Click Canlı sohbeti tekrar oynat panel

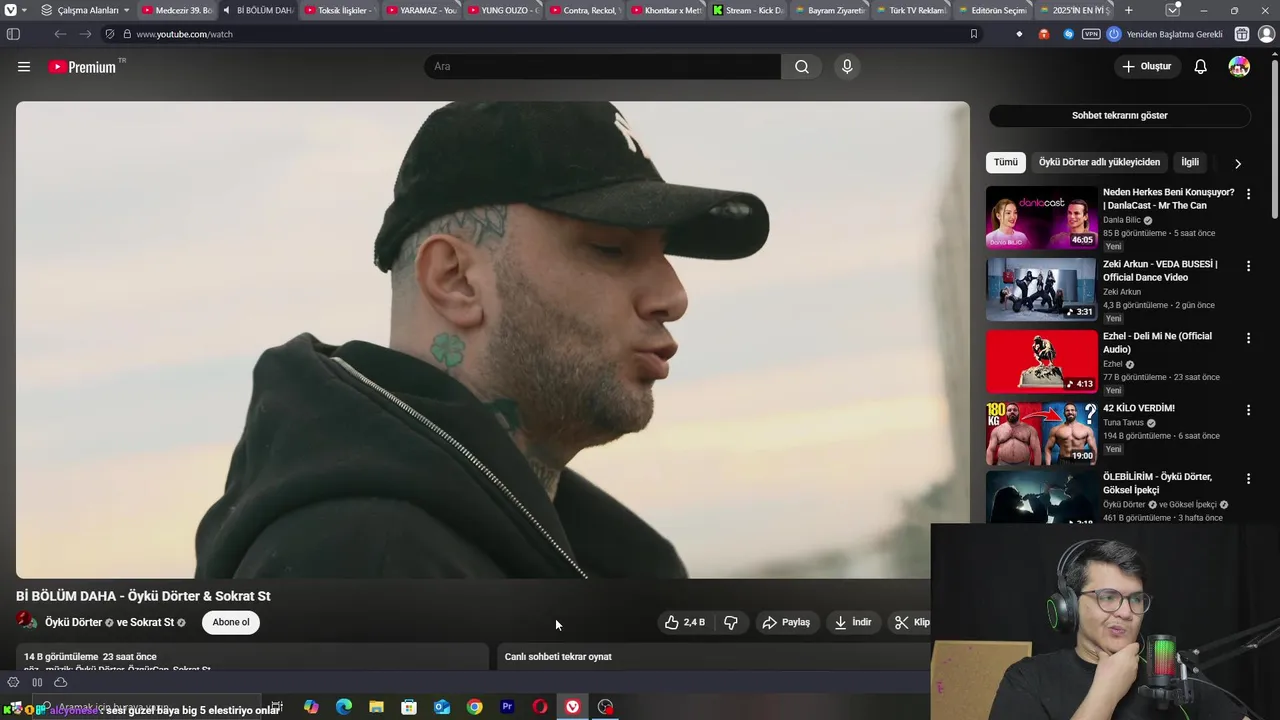(x=713, y=657)
